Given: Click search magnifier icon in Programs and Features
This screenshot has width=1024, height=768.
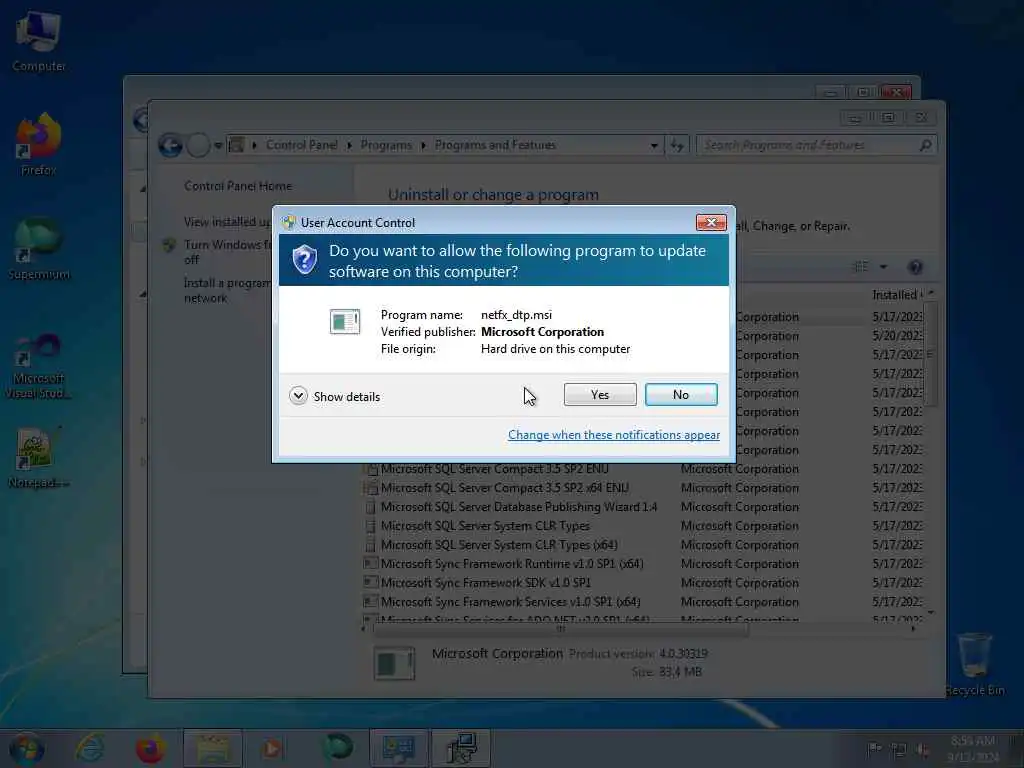Looking at the screenshot, I should [925, 145].
